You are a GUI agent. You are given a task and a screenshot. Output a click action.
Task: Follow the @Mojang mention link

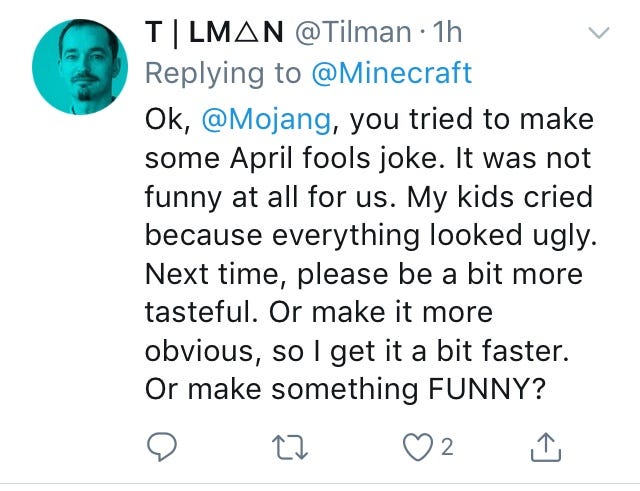pyautogui.click(x=267, y=120)
